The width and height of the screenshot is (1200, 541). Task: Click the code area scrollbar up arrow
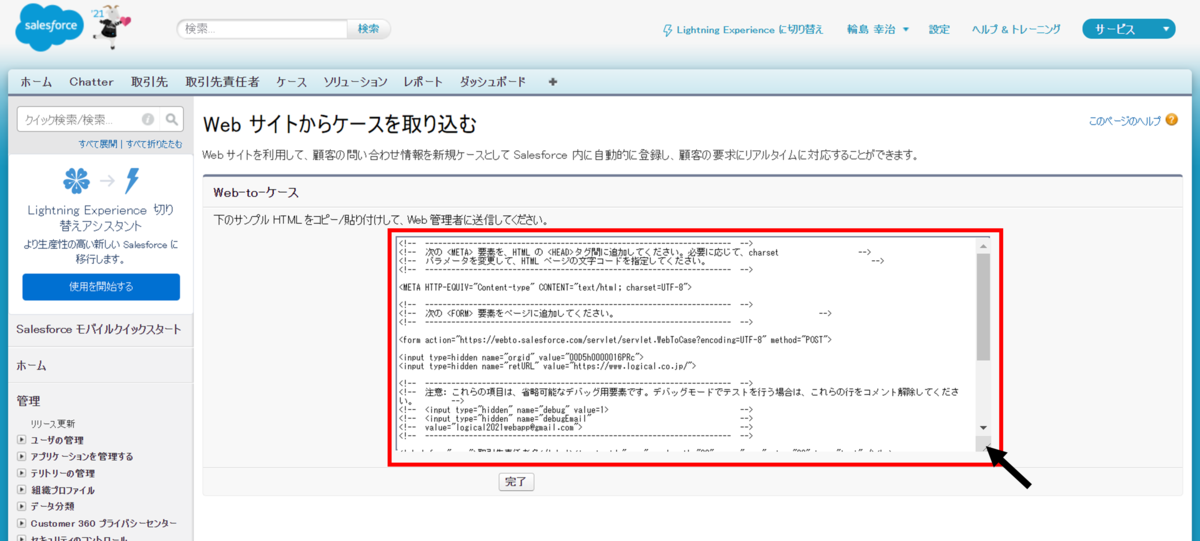coord(983,246)
